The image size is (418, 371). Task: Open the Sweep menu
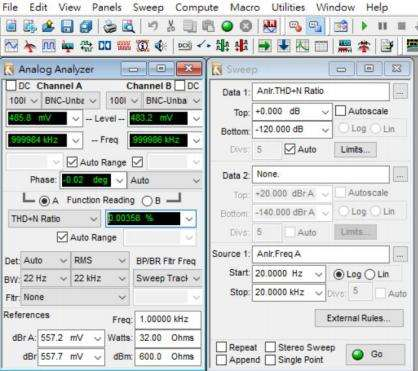pos(148,7)
